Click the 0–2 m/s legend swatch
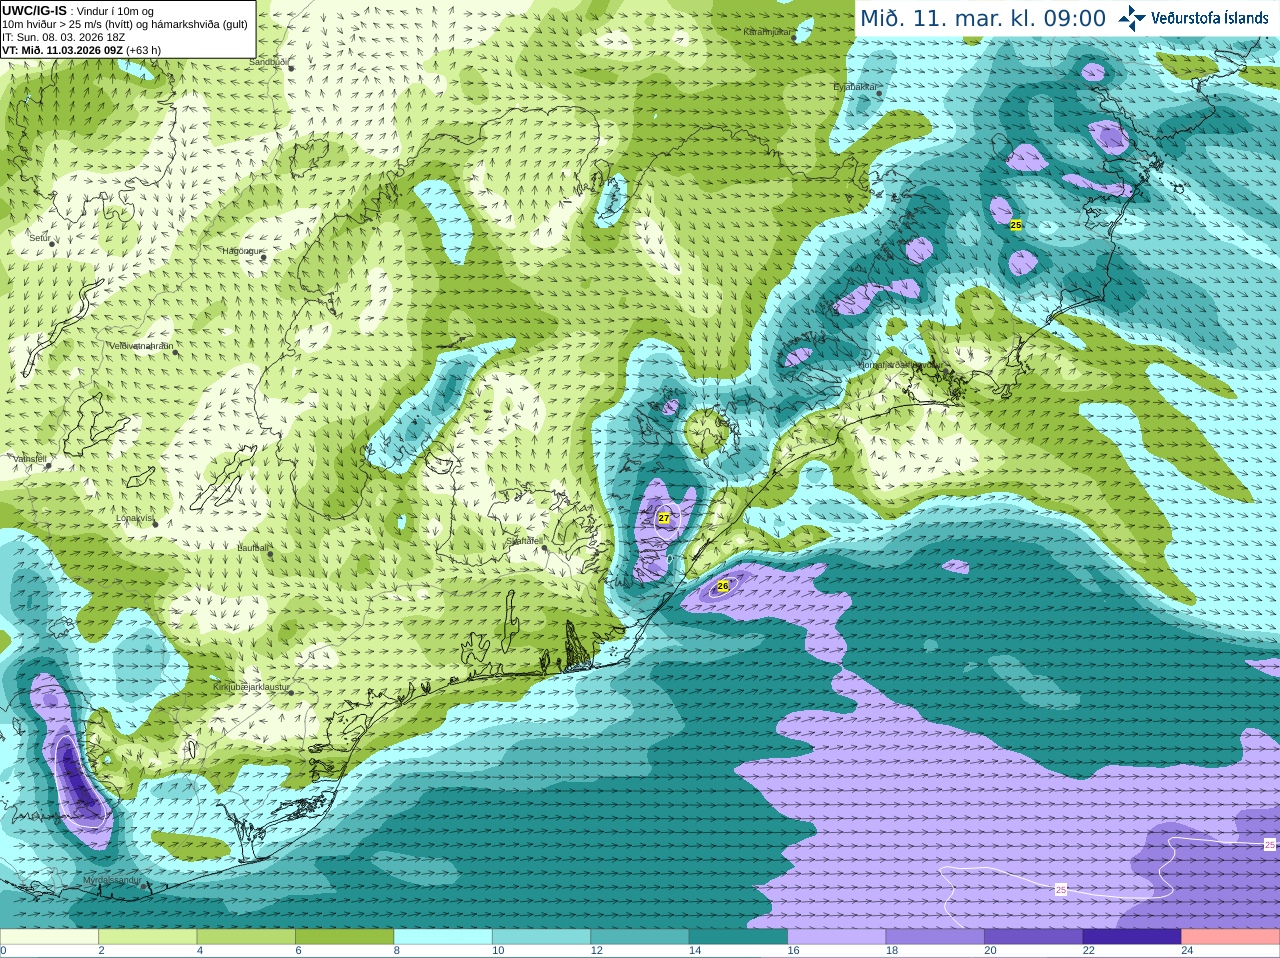 click(x=49, y=937)
